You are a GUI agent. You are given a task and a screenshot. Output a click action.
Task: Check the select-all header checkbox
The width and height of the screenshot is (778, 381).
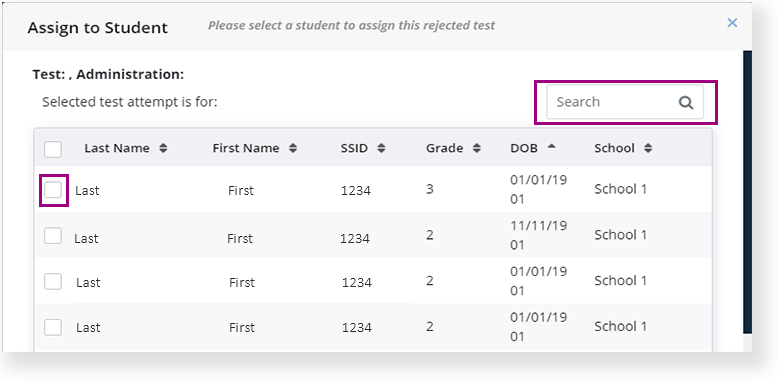pos(53,149)
